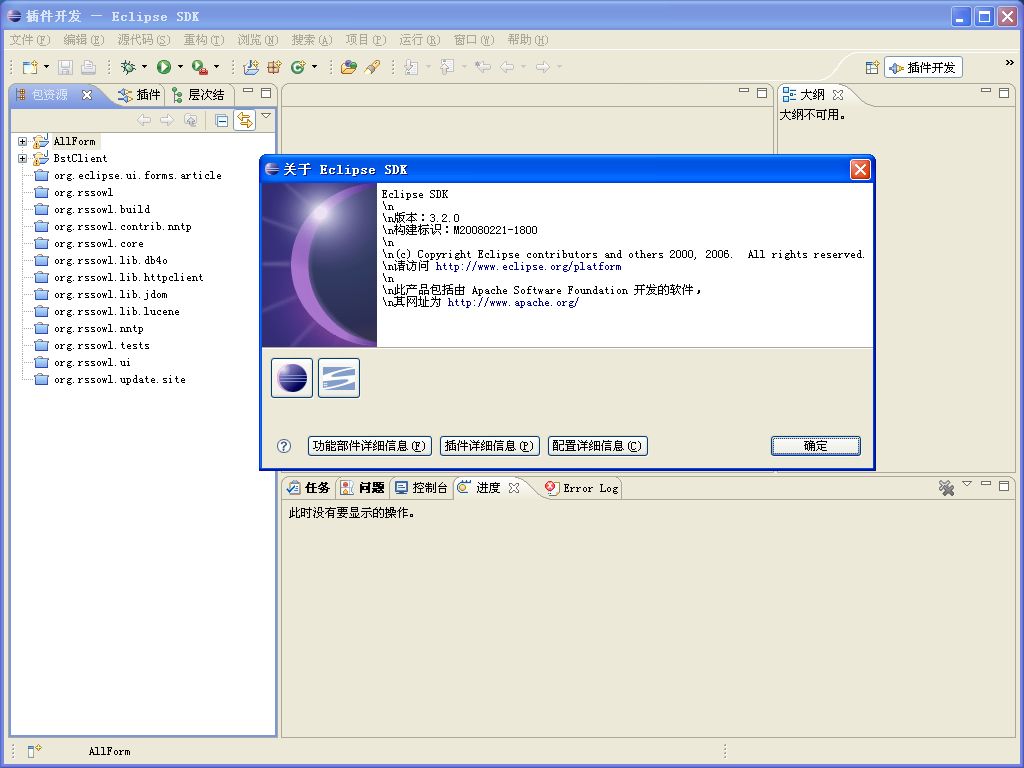Image resolution: width=1024 pixels, height=768 pixels.
Task: Switch to the 层次结 hierarchy tab
Action: (x=199, y=95)
